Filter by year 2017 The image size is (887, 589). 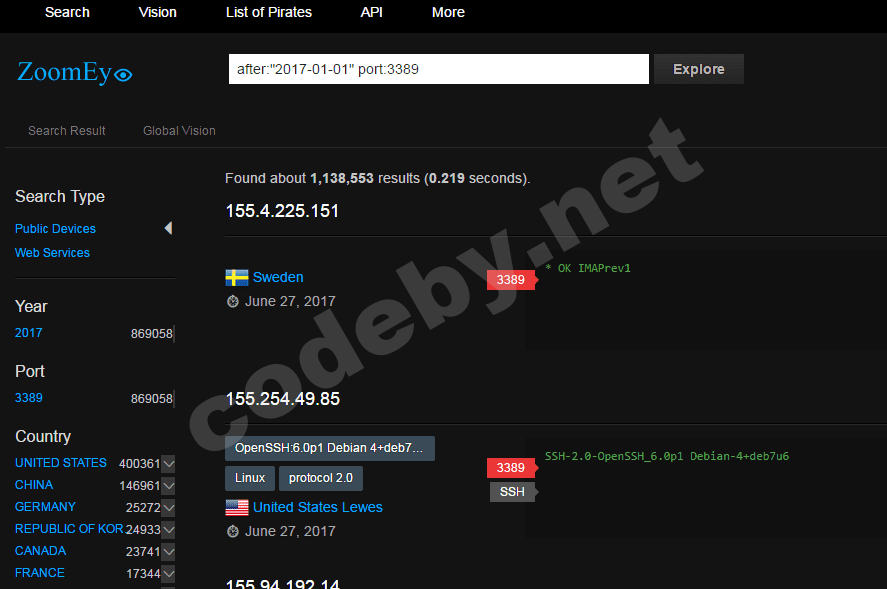point(28,333)
